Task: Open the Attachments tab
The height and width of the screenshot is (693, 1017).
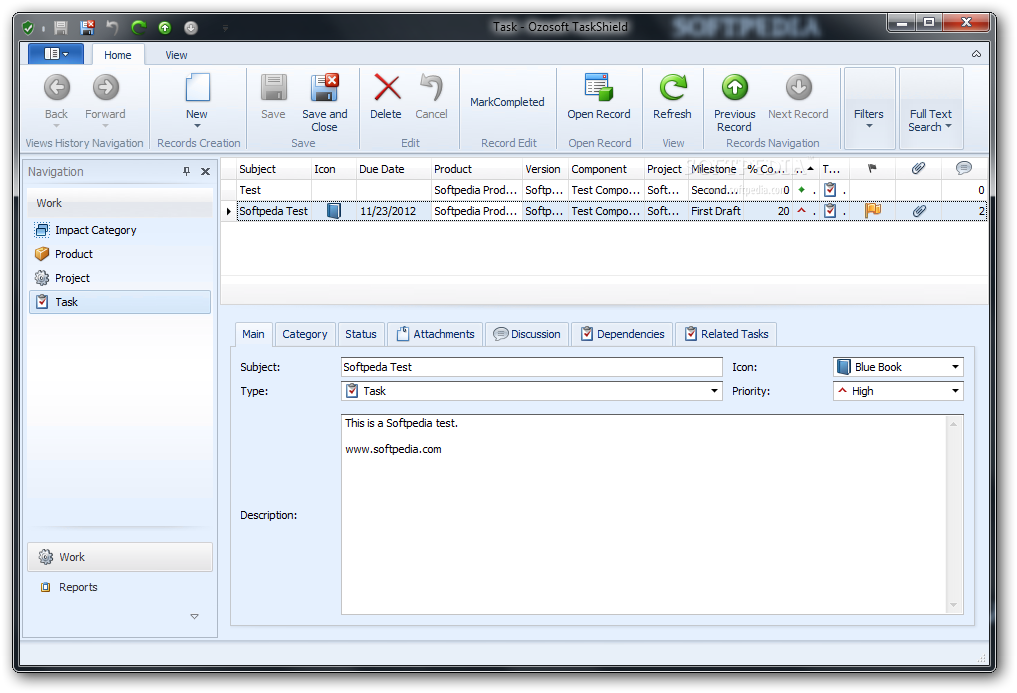Action: (435, 334)
